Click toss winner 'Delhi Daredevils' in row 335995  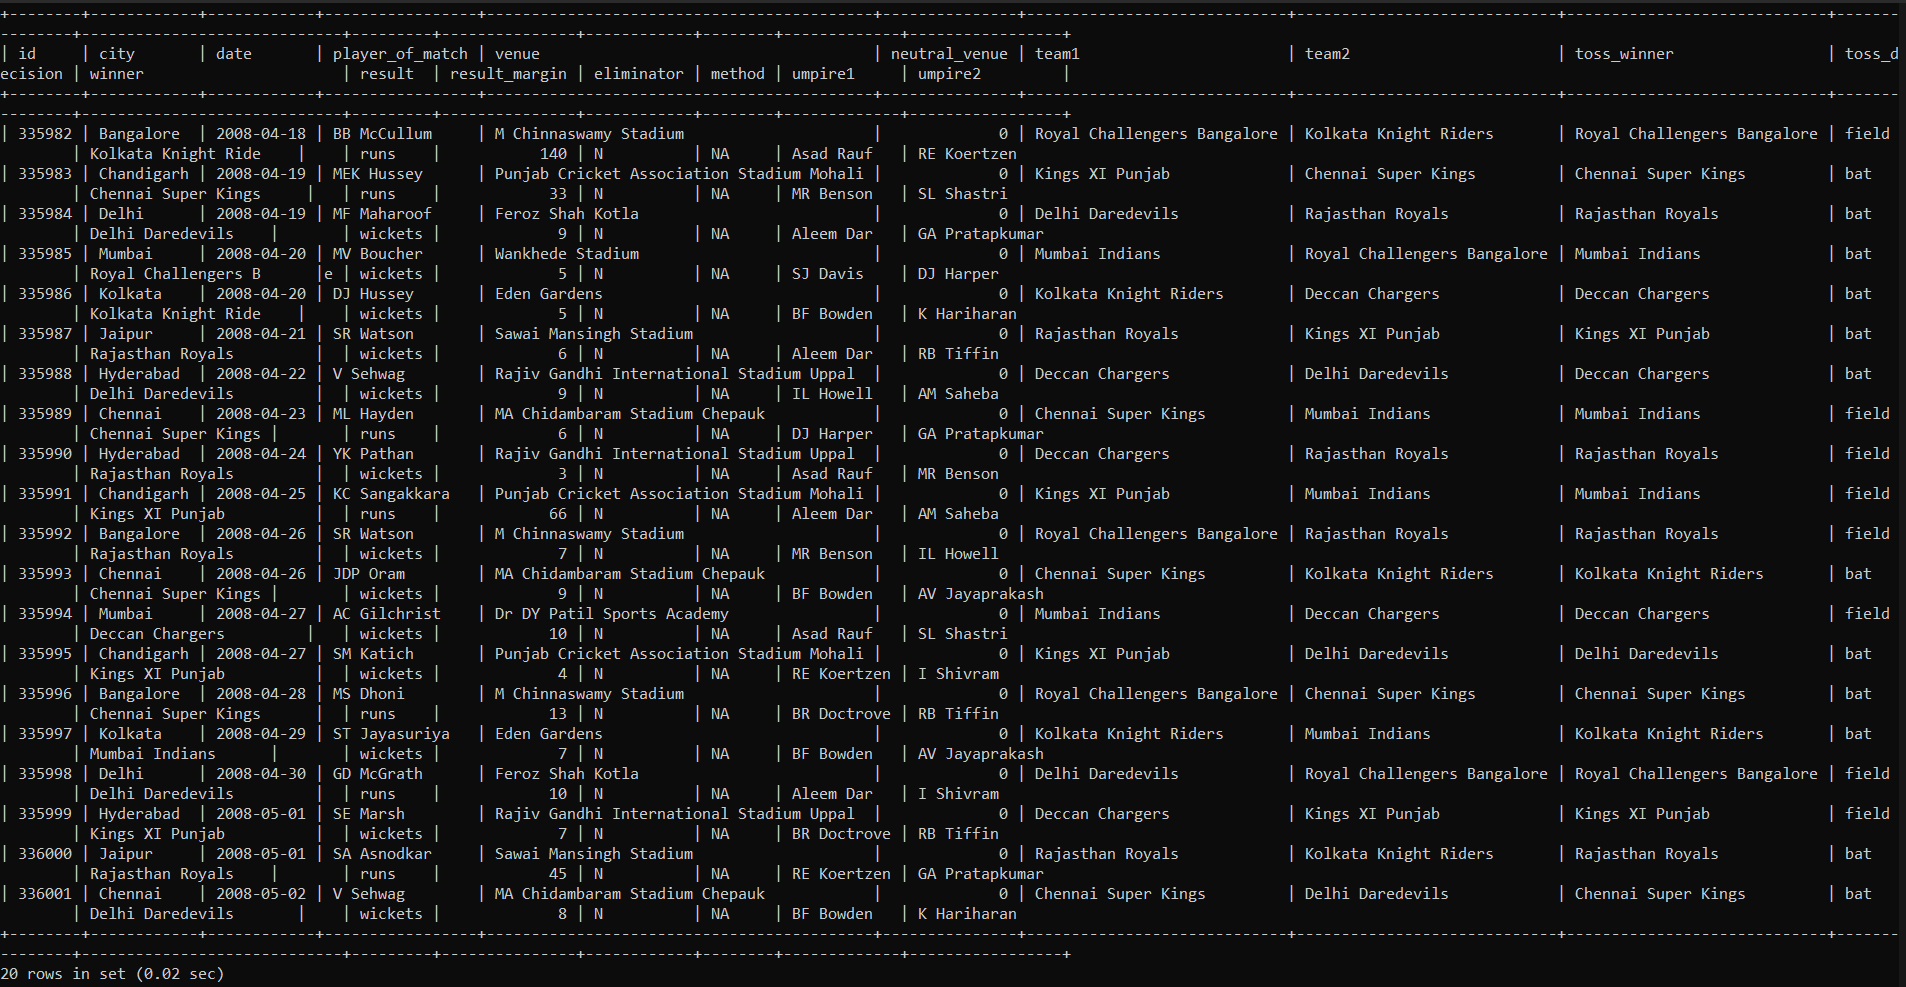tap(1647, 654)
